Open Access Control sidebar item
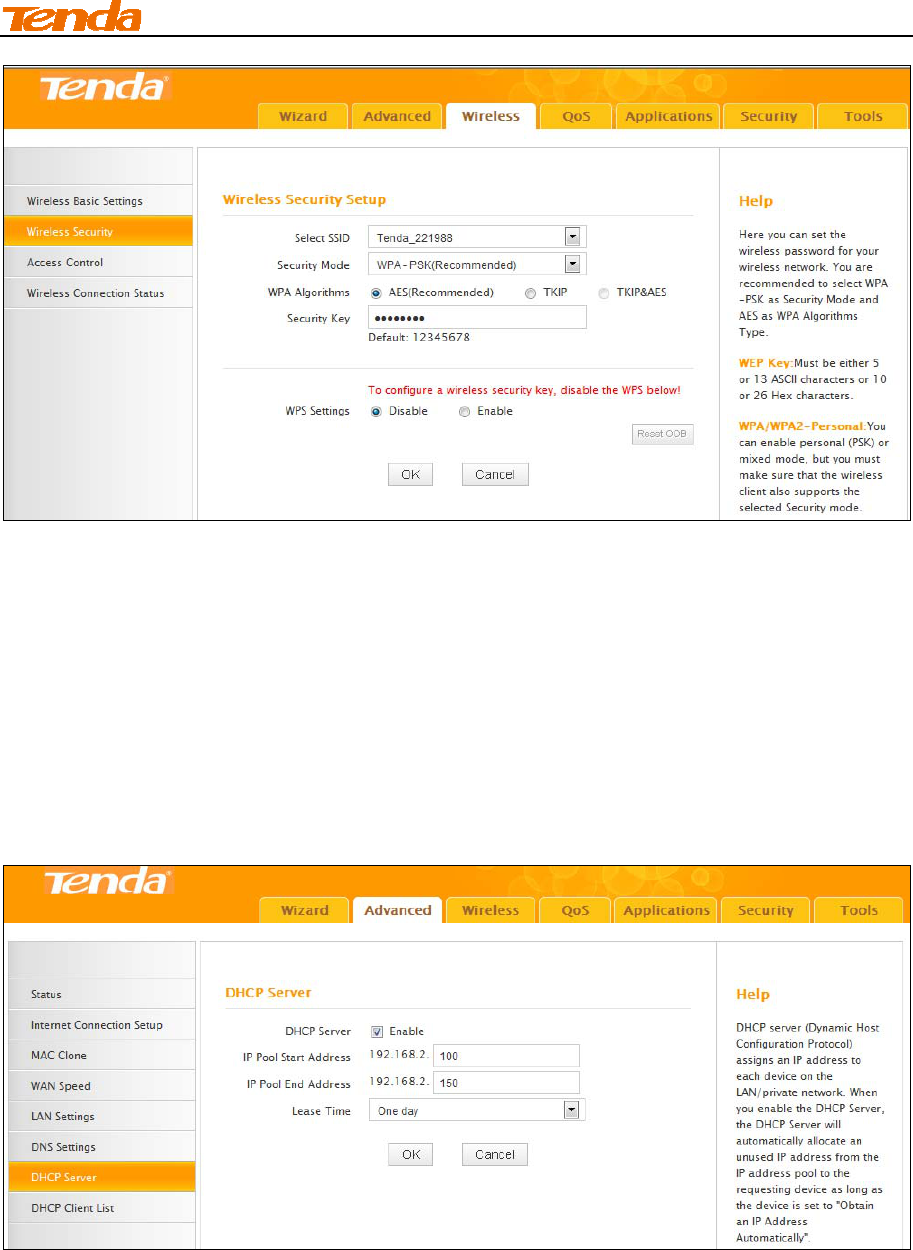913x1250 pixels. pos(97,262)
